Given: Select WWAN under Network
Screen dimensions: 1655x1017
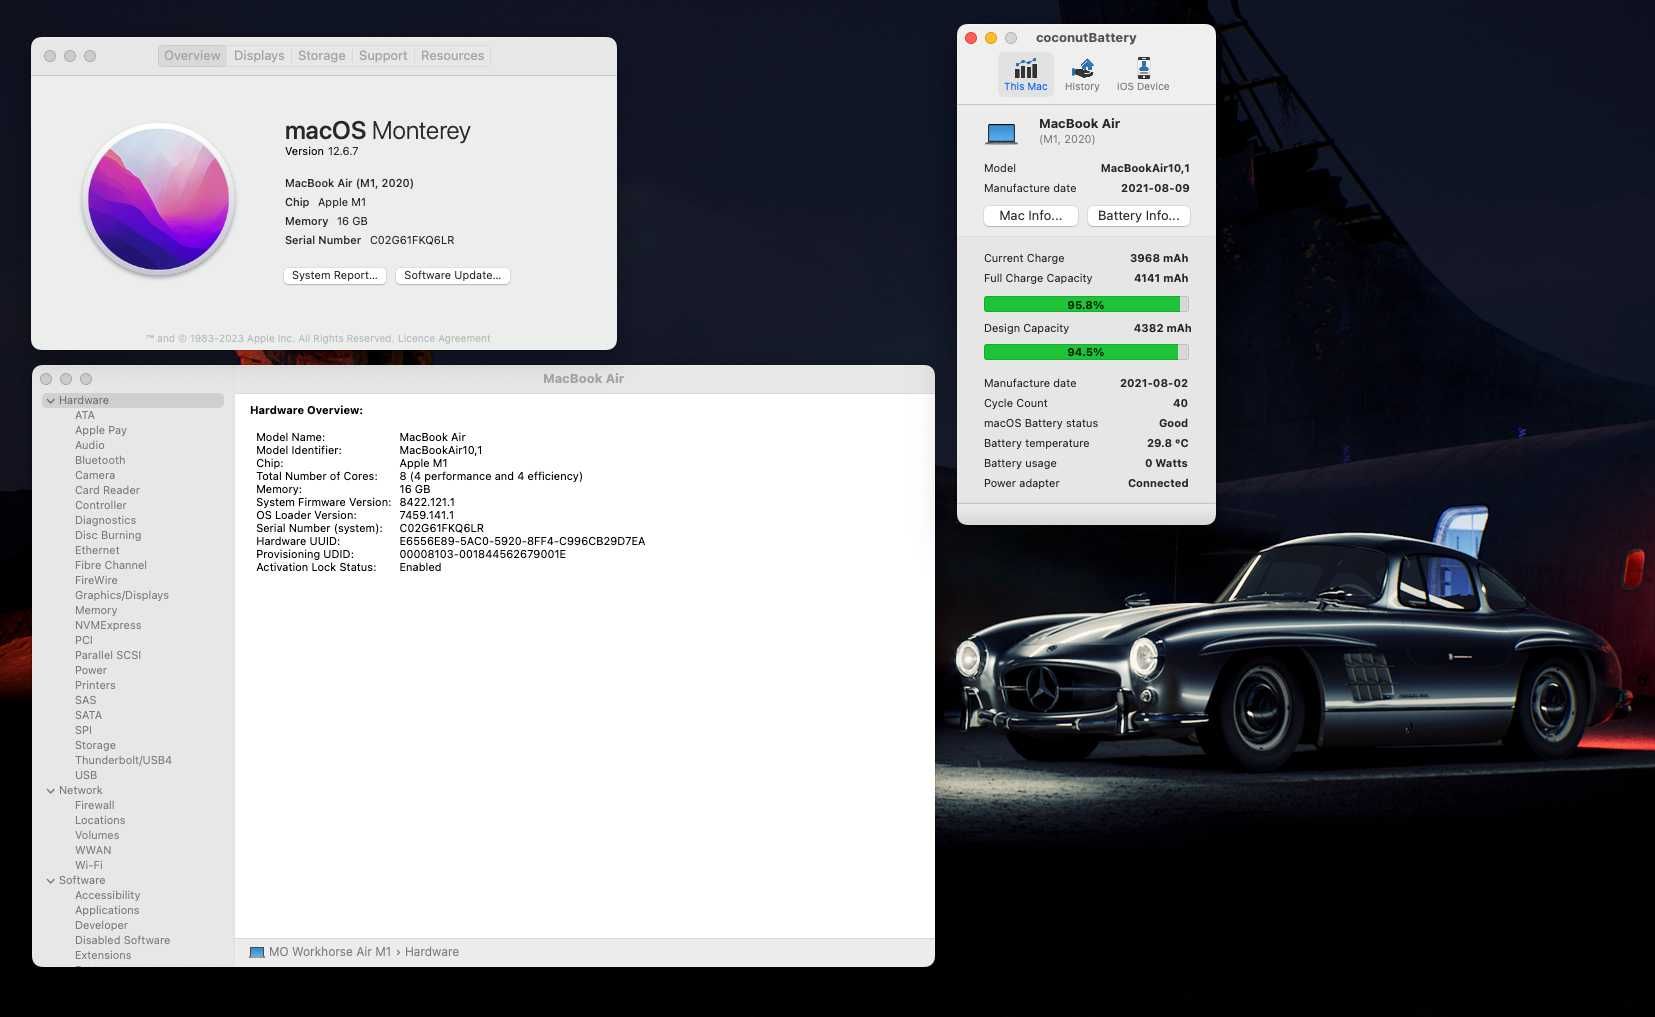Looking at the screenshot, I should [93, 850].
